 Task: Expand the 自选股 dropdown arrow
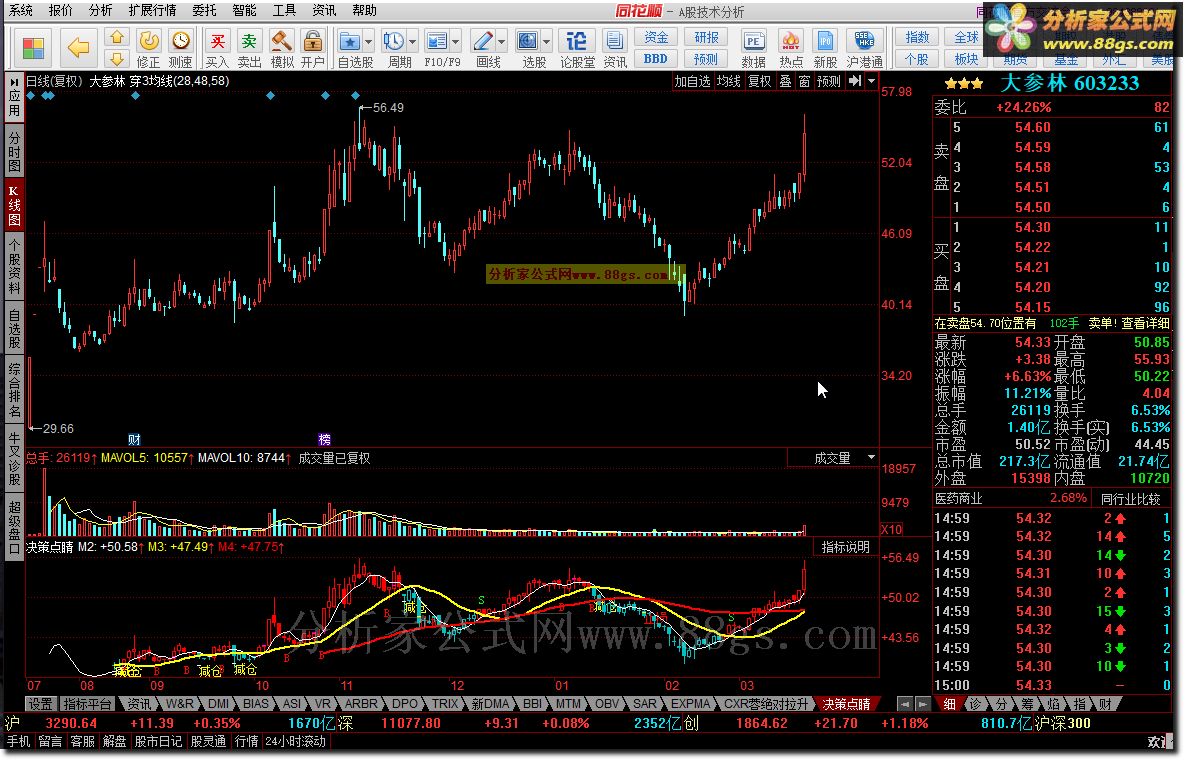(x=369, y=42)
